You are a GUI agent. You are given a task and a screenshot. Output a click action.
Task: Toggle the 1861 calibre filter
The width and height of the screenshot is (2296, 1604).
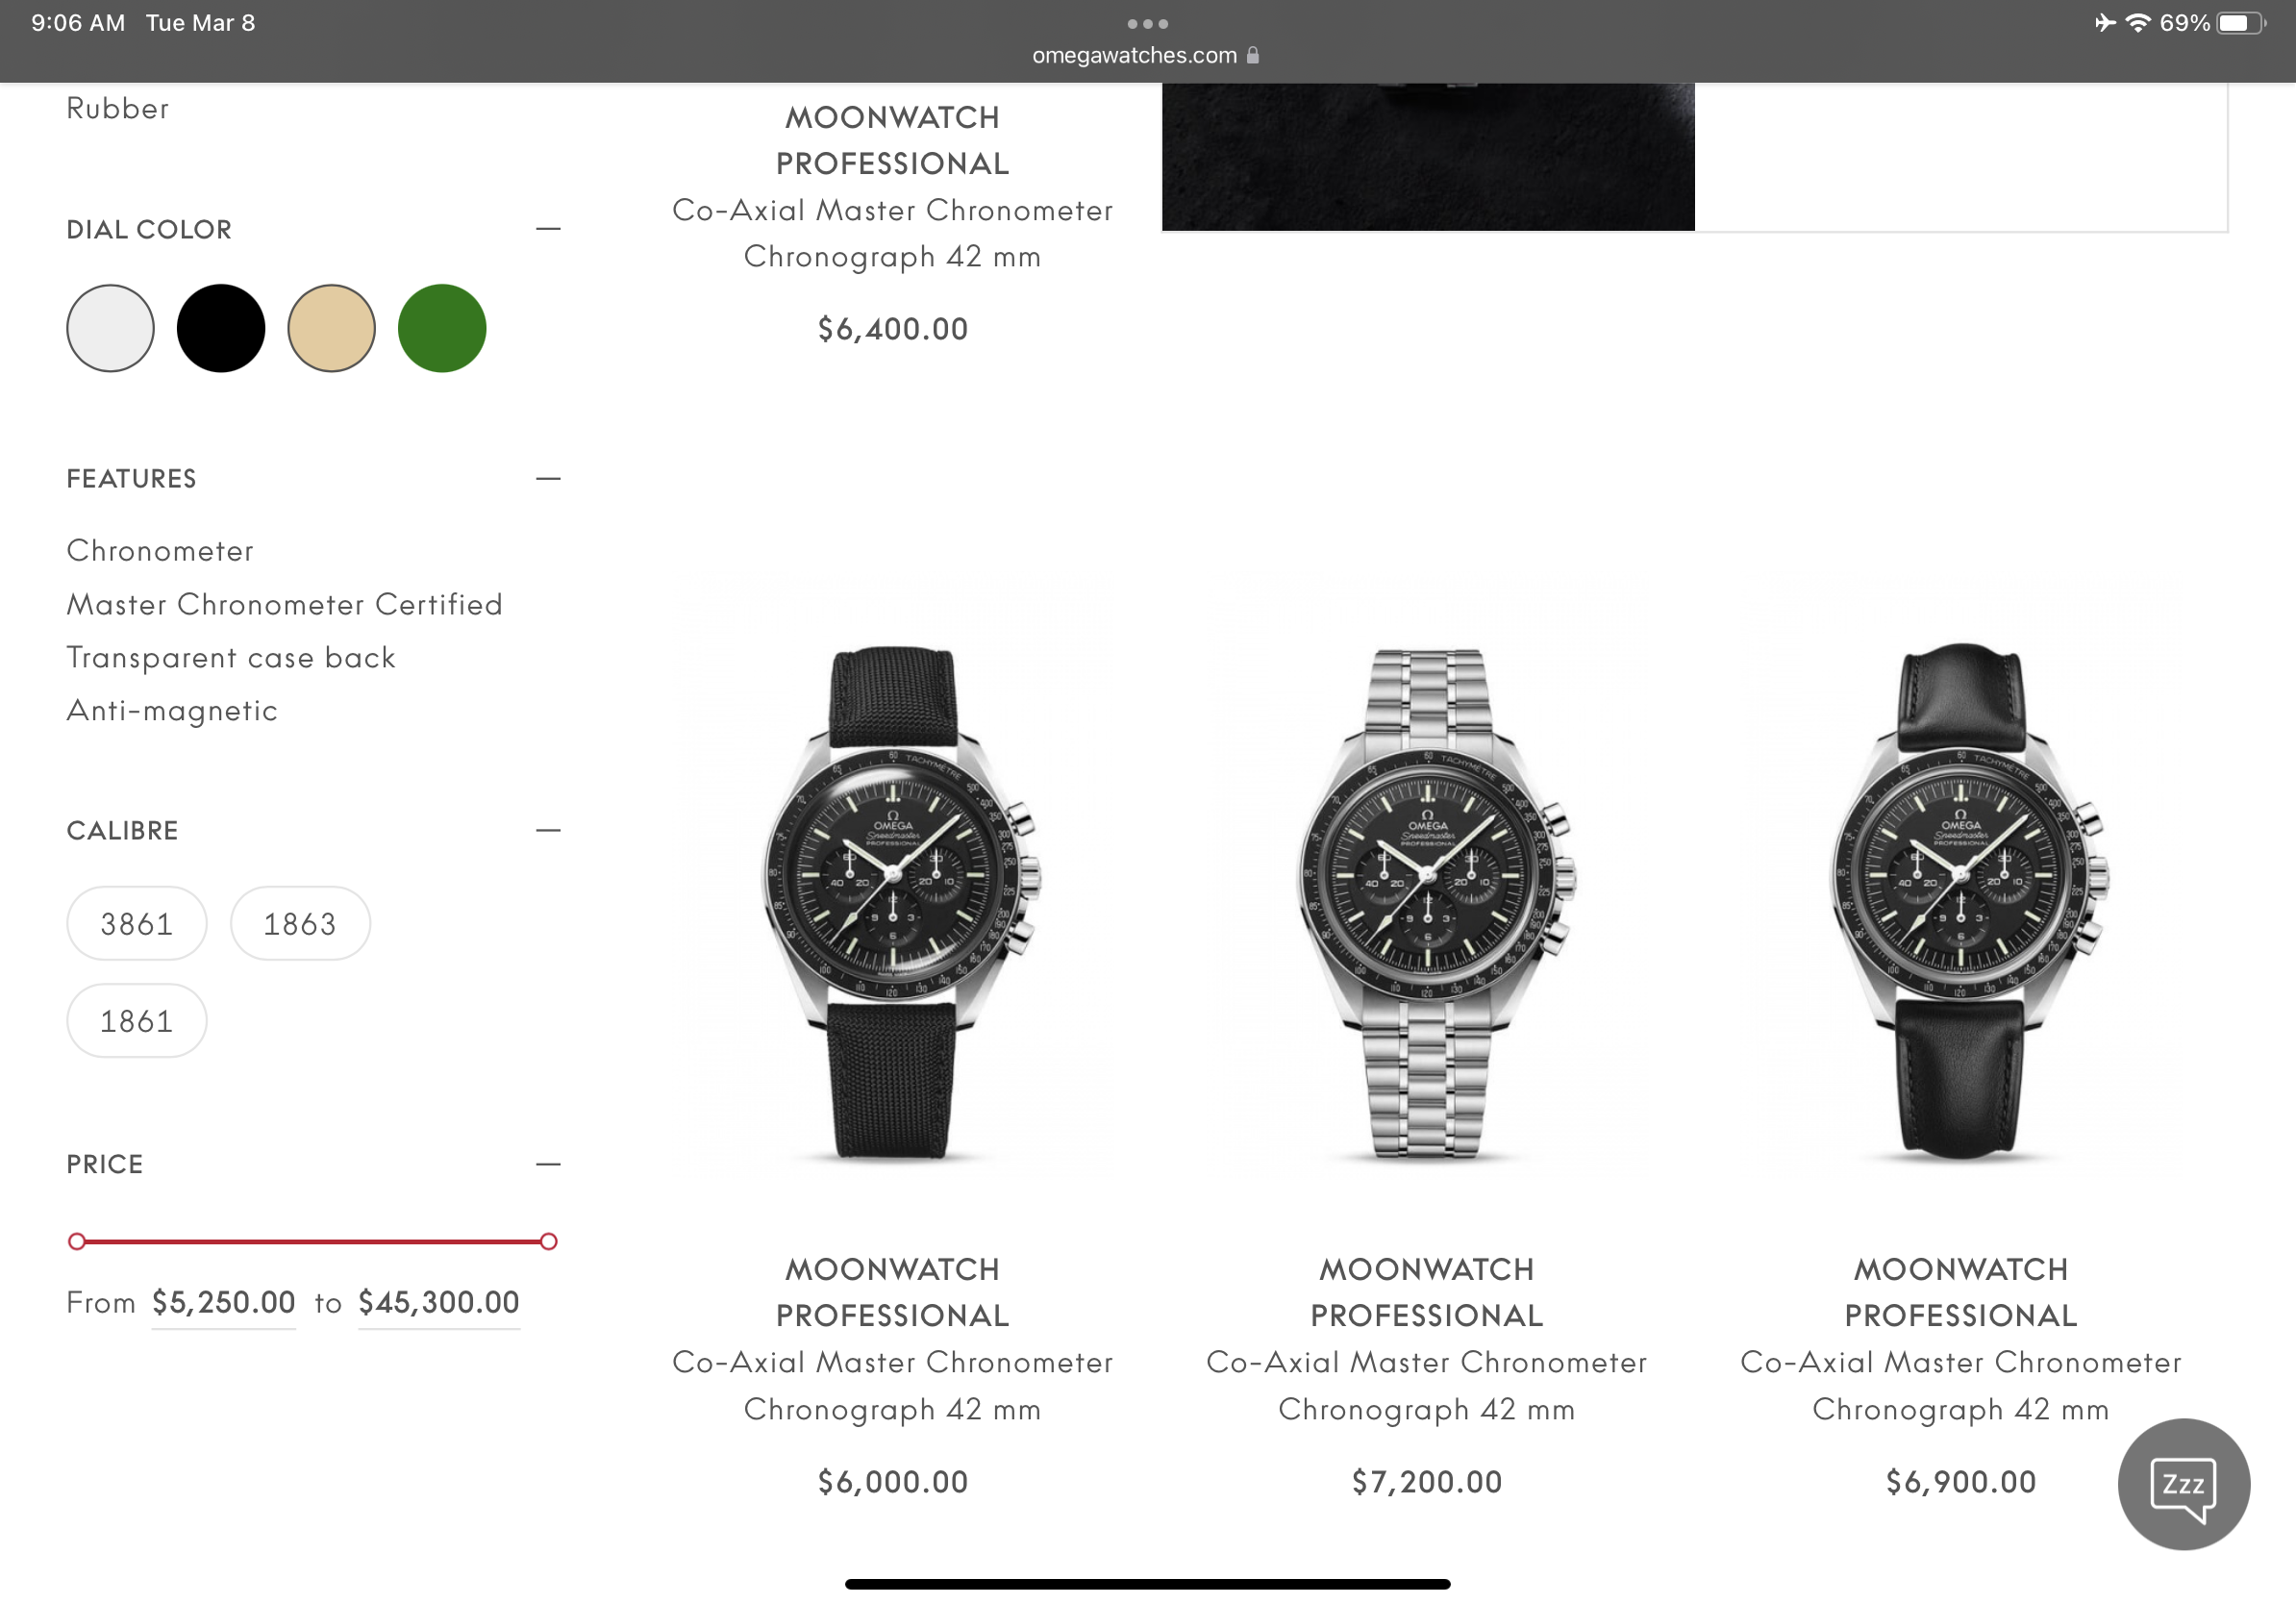point(137,1021)
